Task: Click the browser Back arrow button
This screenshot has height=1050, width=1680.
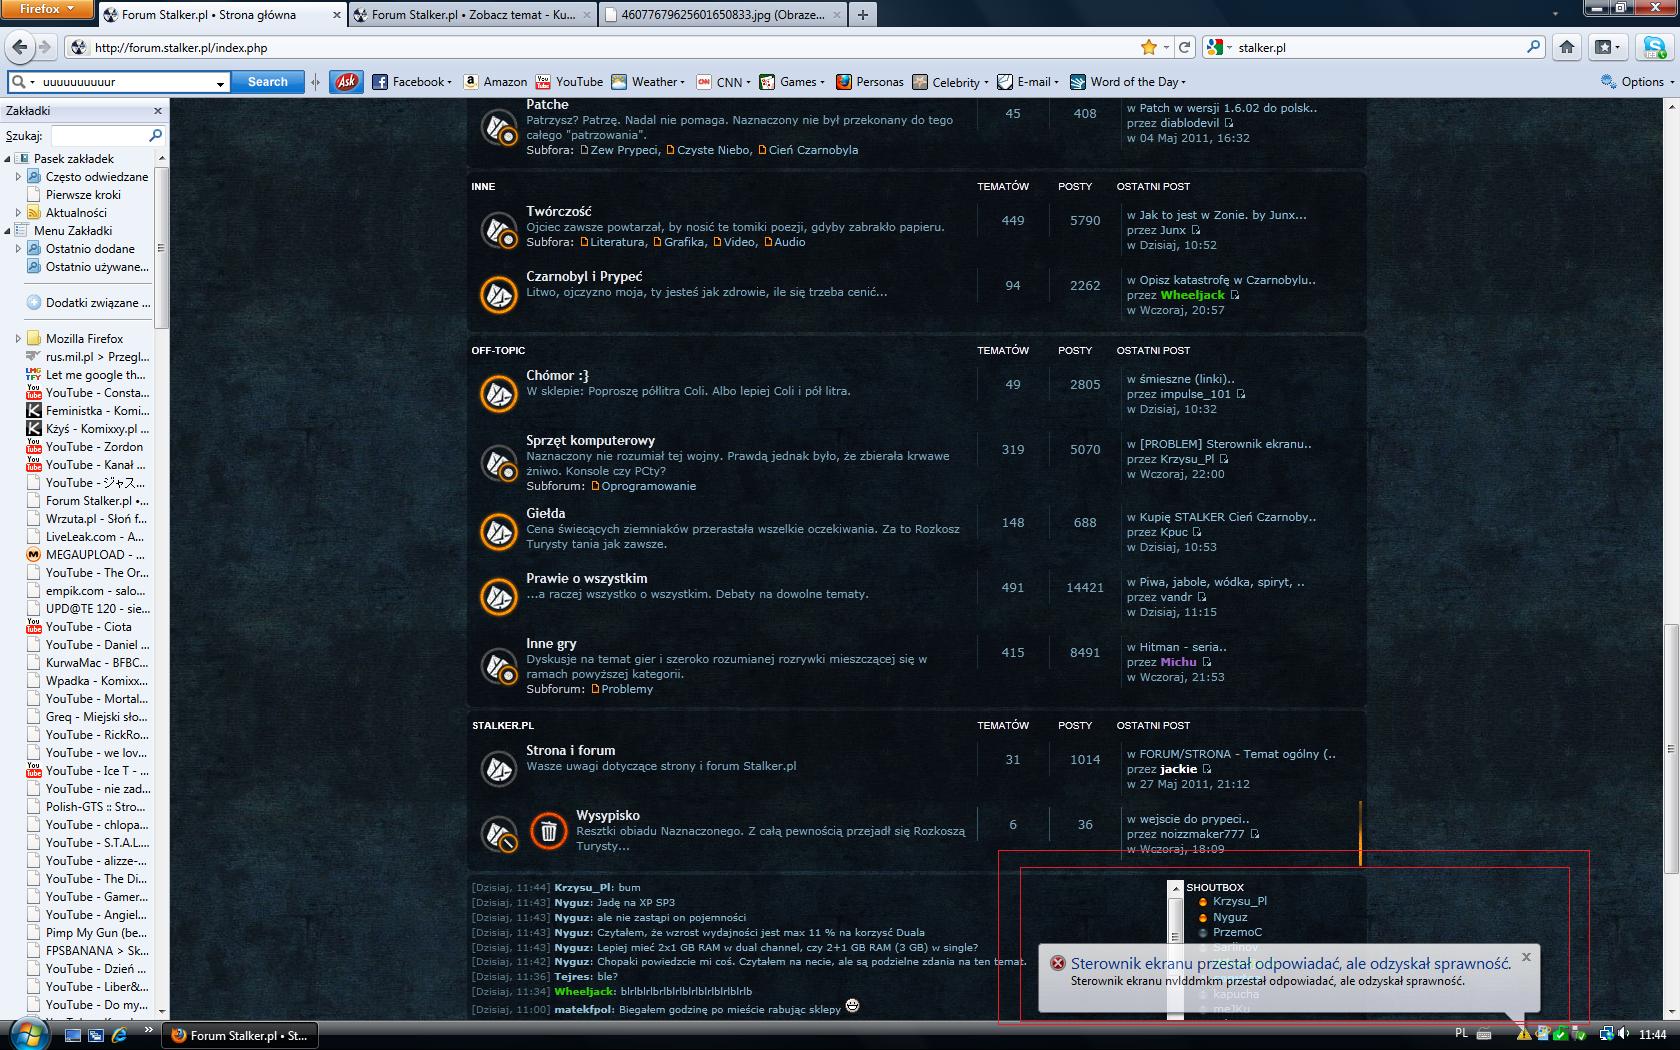Action: point(19,47)
